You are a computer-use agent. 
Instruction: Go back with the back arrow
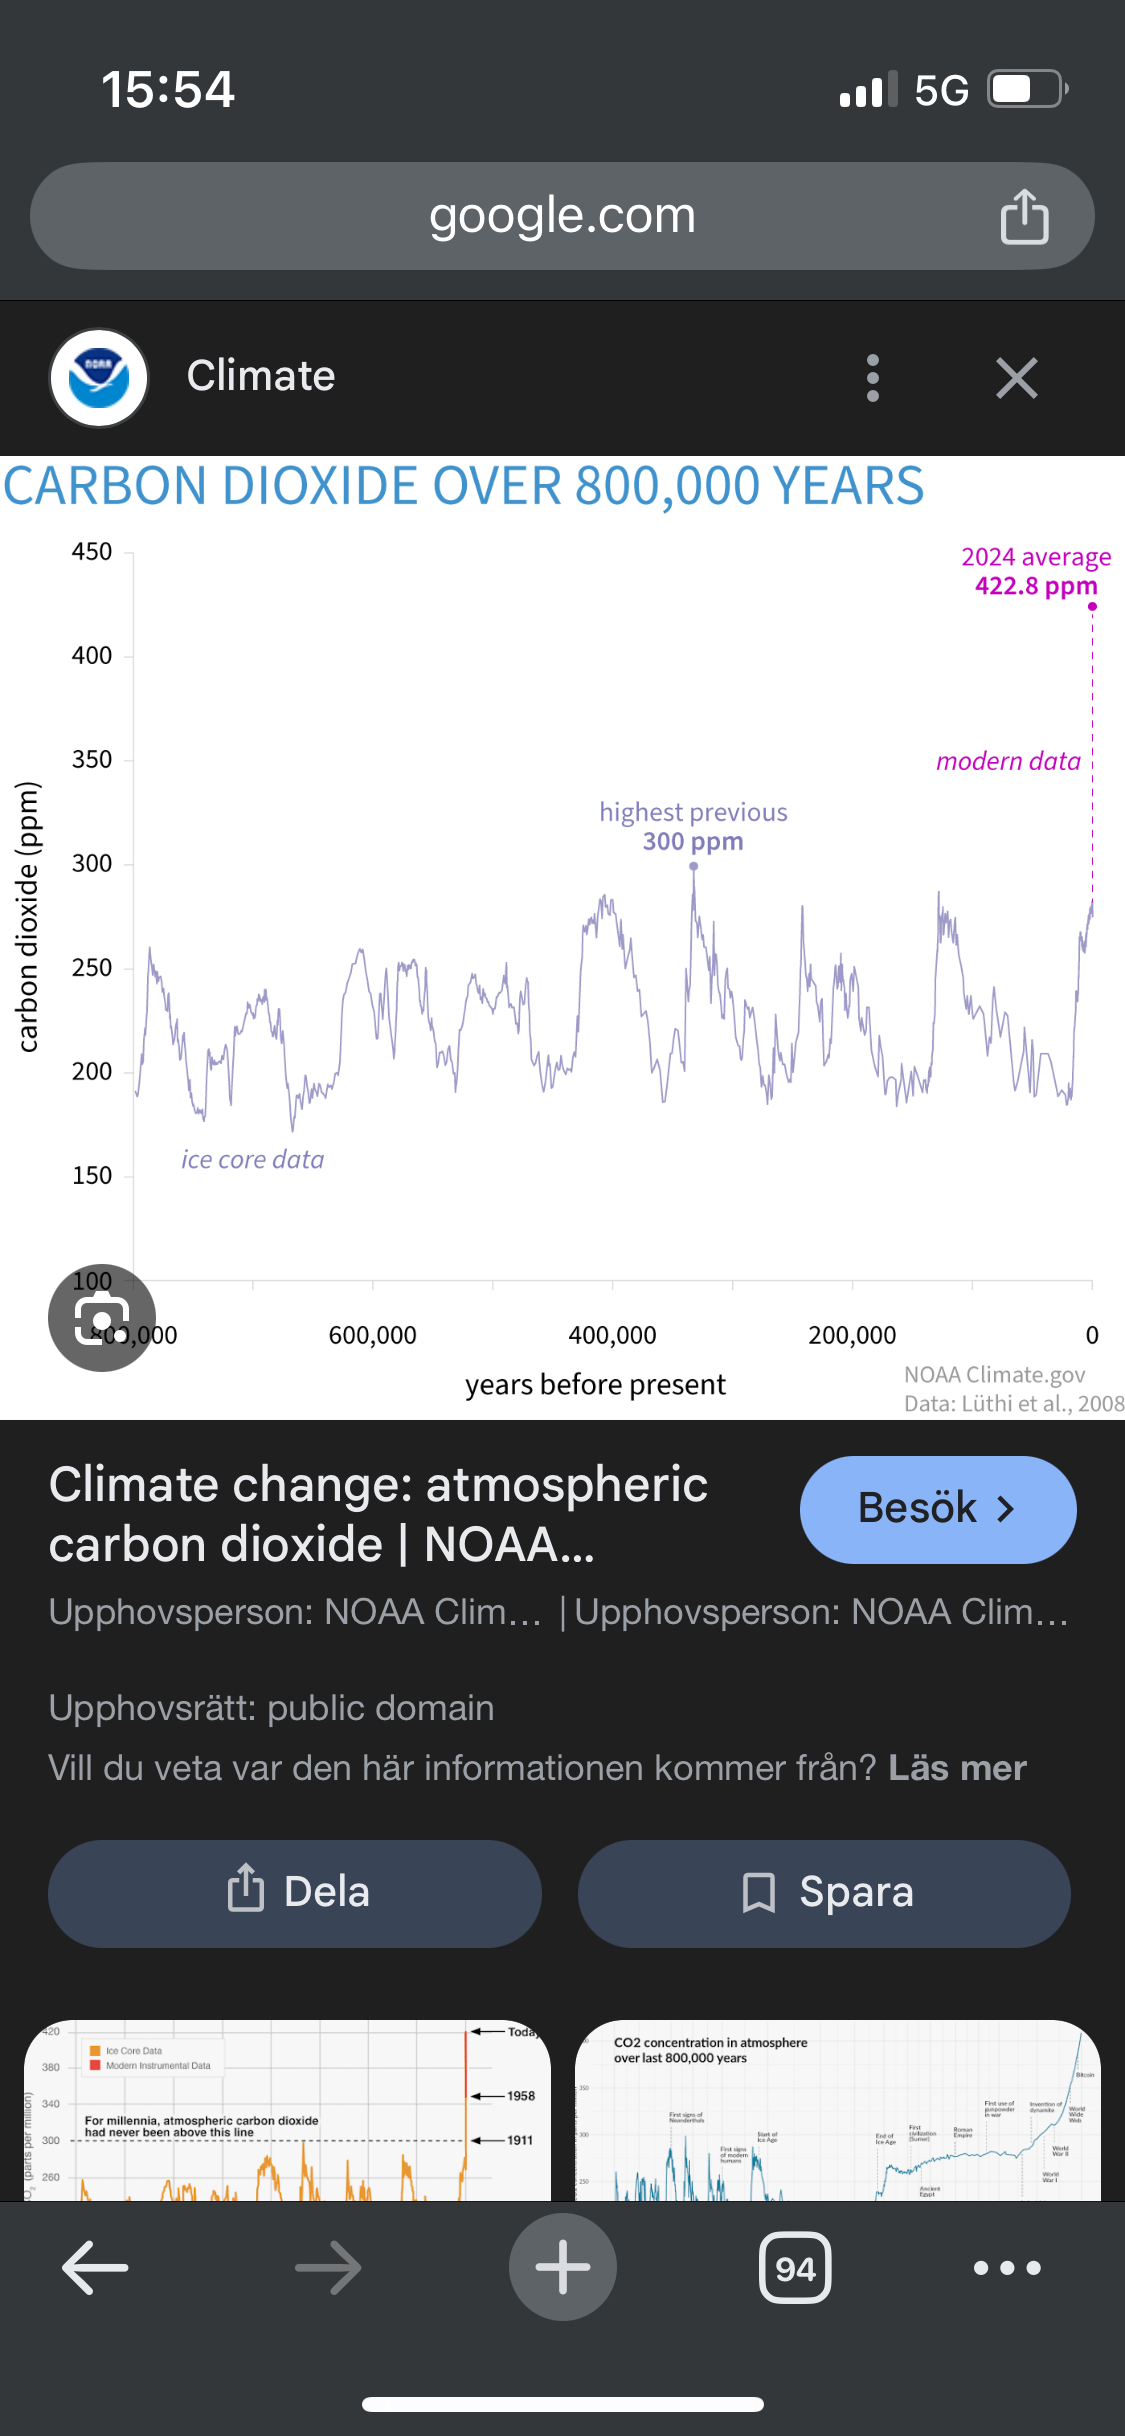(x=95, y=2267)
